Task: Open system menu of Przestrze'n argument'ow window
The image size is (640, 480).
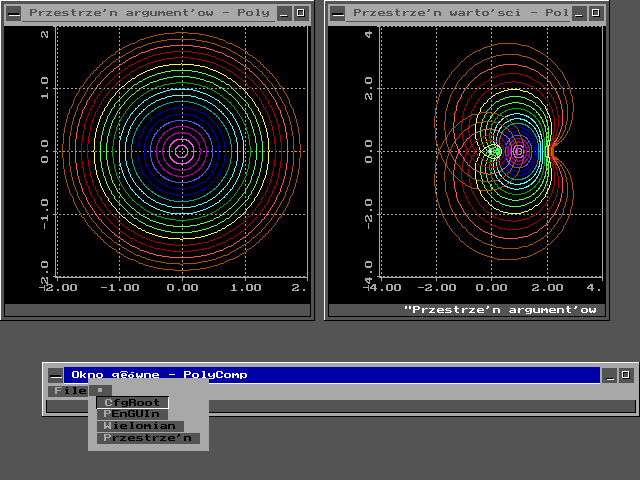Action: pos(13,13)
